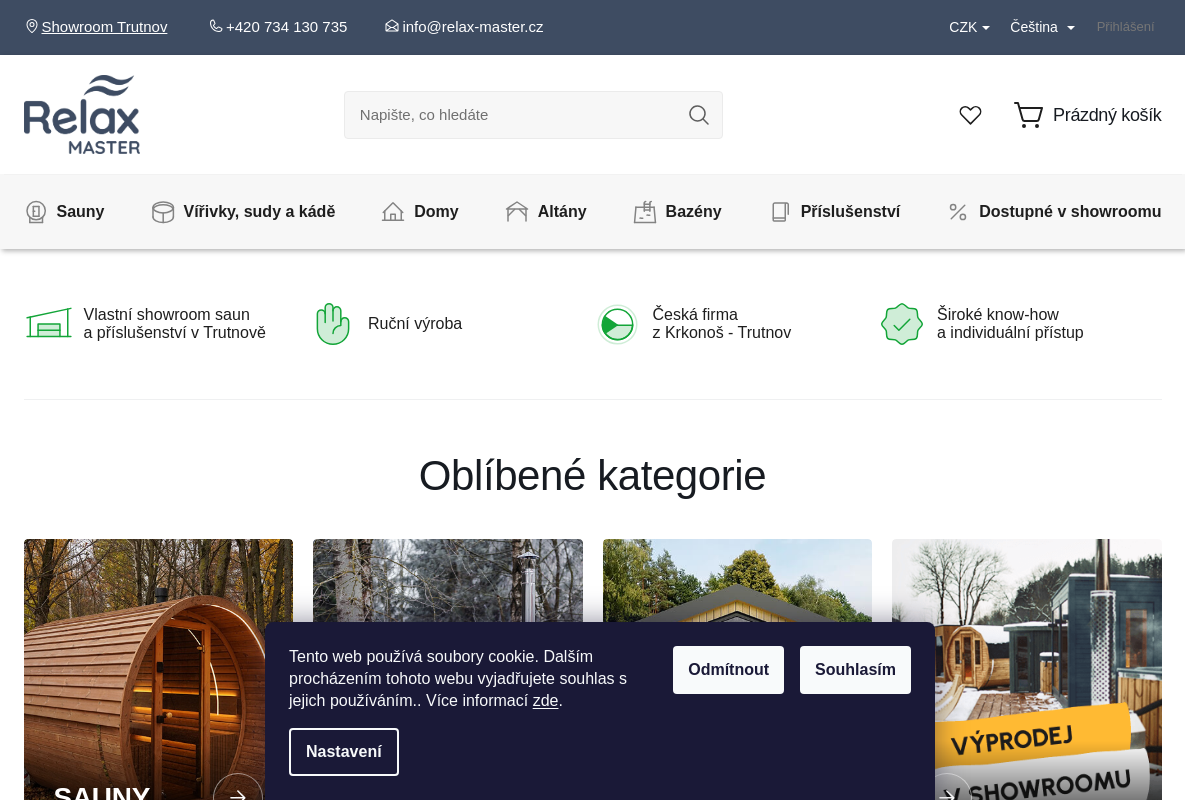Click the magnifier search icon
This screenshot has height=800, width=1200.
click(x=698, y=115)
